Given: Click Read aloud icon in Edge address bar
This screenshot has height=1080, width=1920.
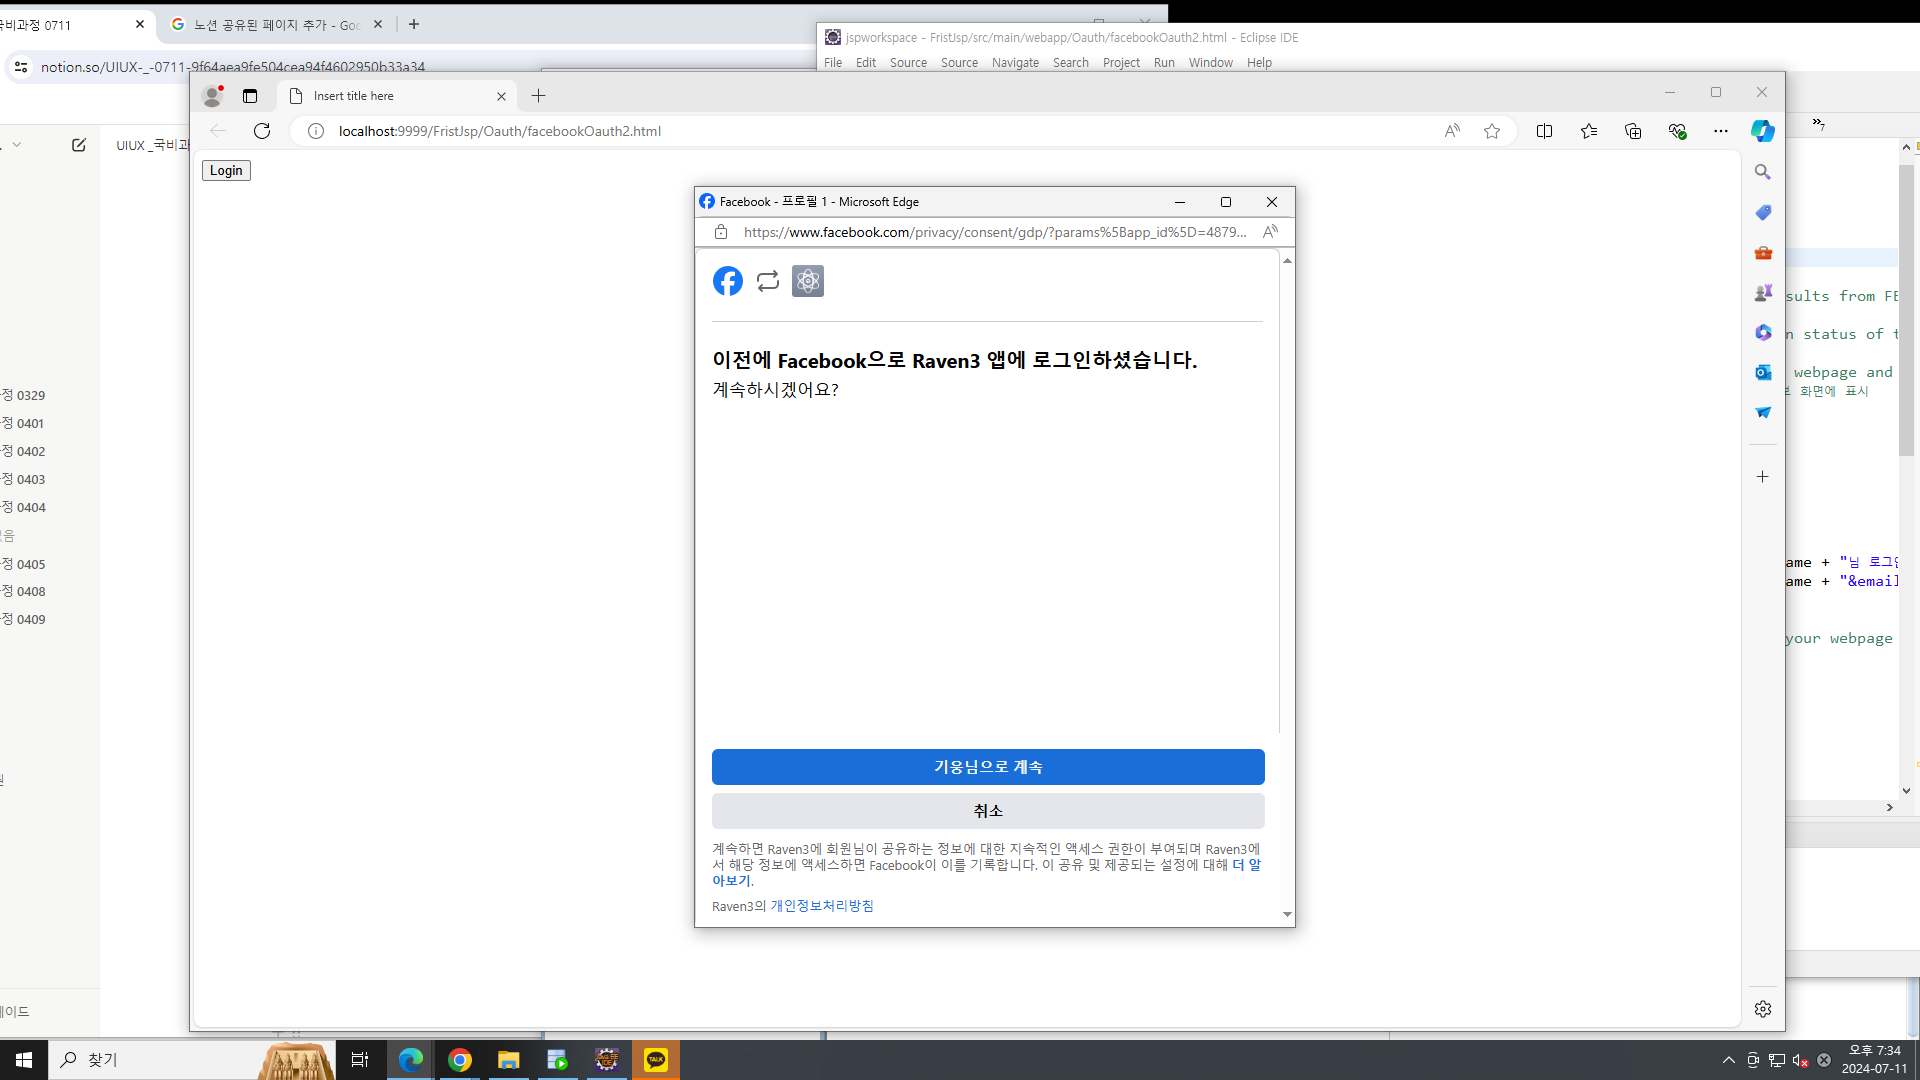Looking at the screenshot, I should (1452, 131).
